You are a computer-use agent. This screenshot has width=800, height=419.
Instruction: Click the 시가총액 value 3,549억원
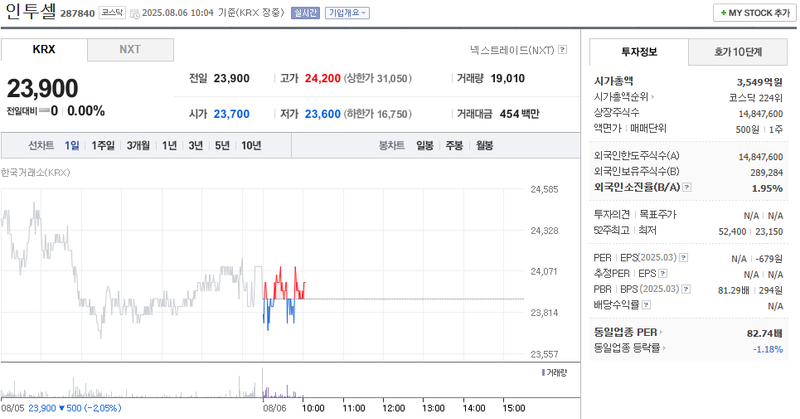[760, 82]
